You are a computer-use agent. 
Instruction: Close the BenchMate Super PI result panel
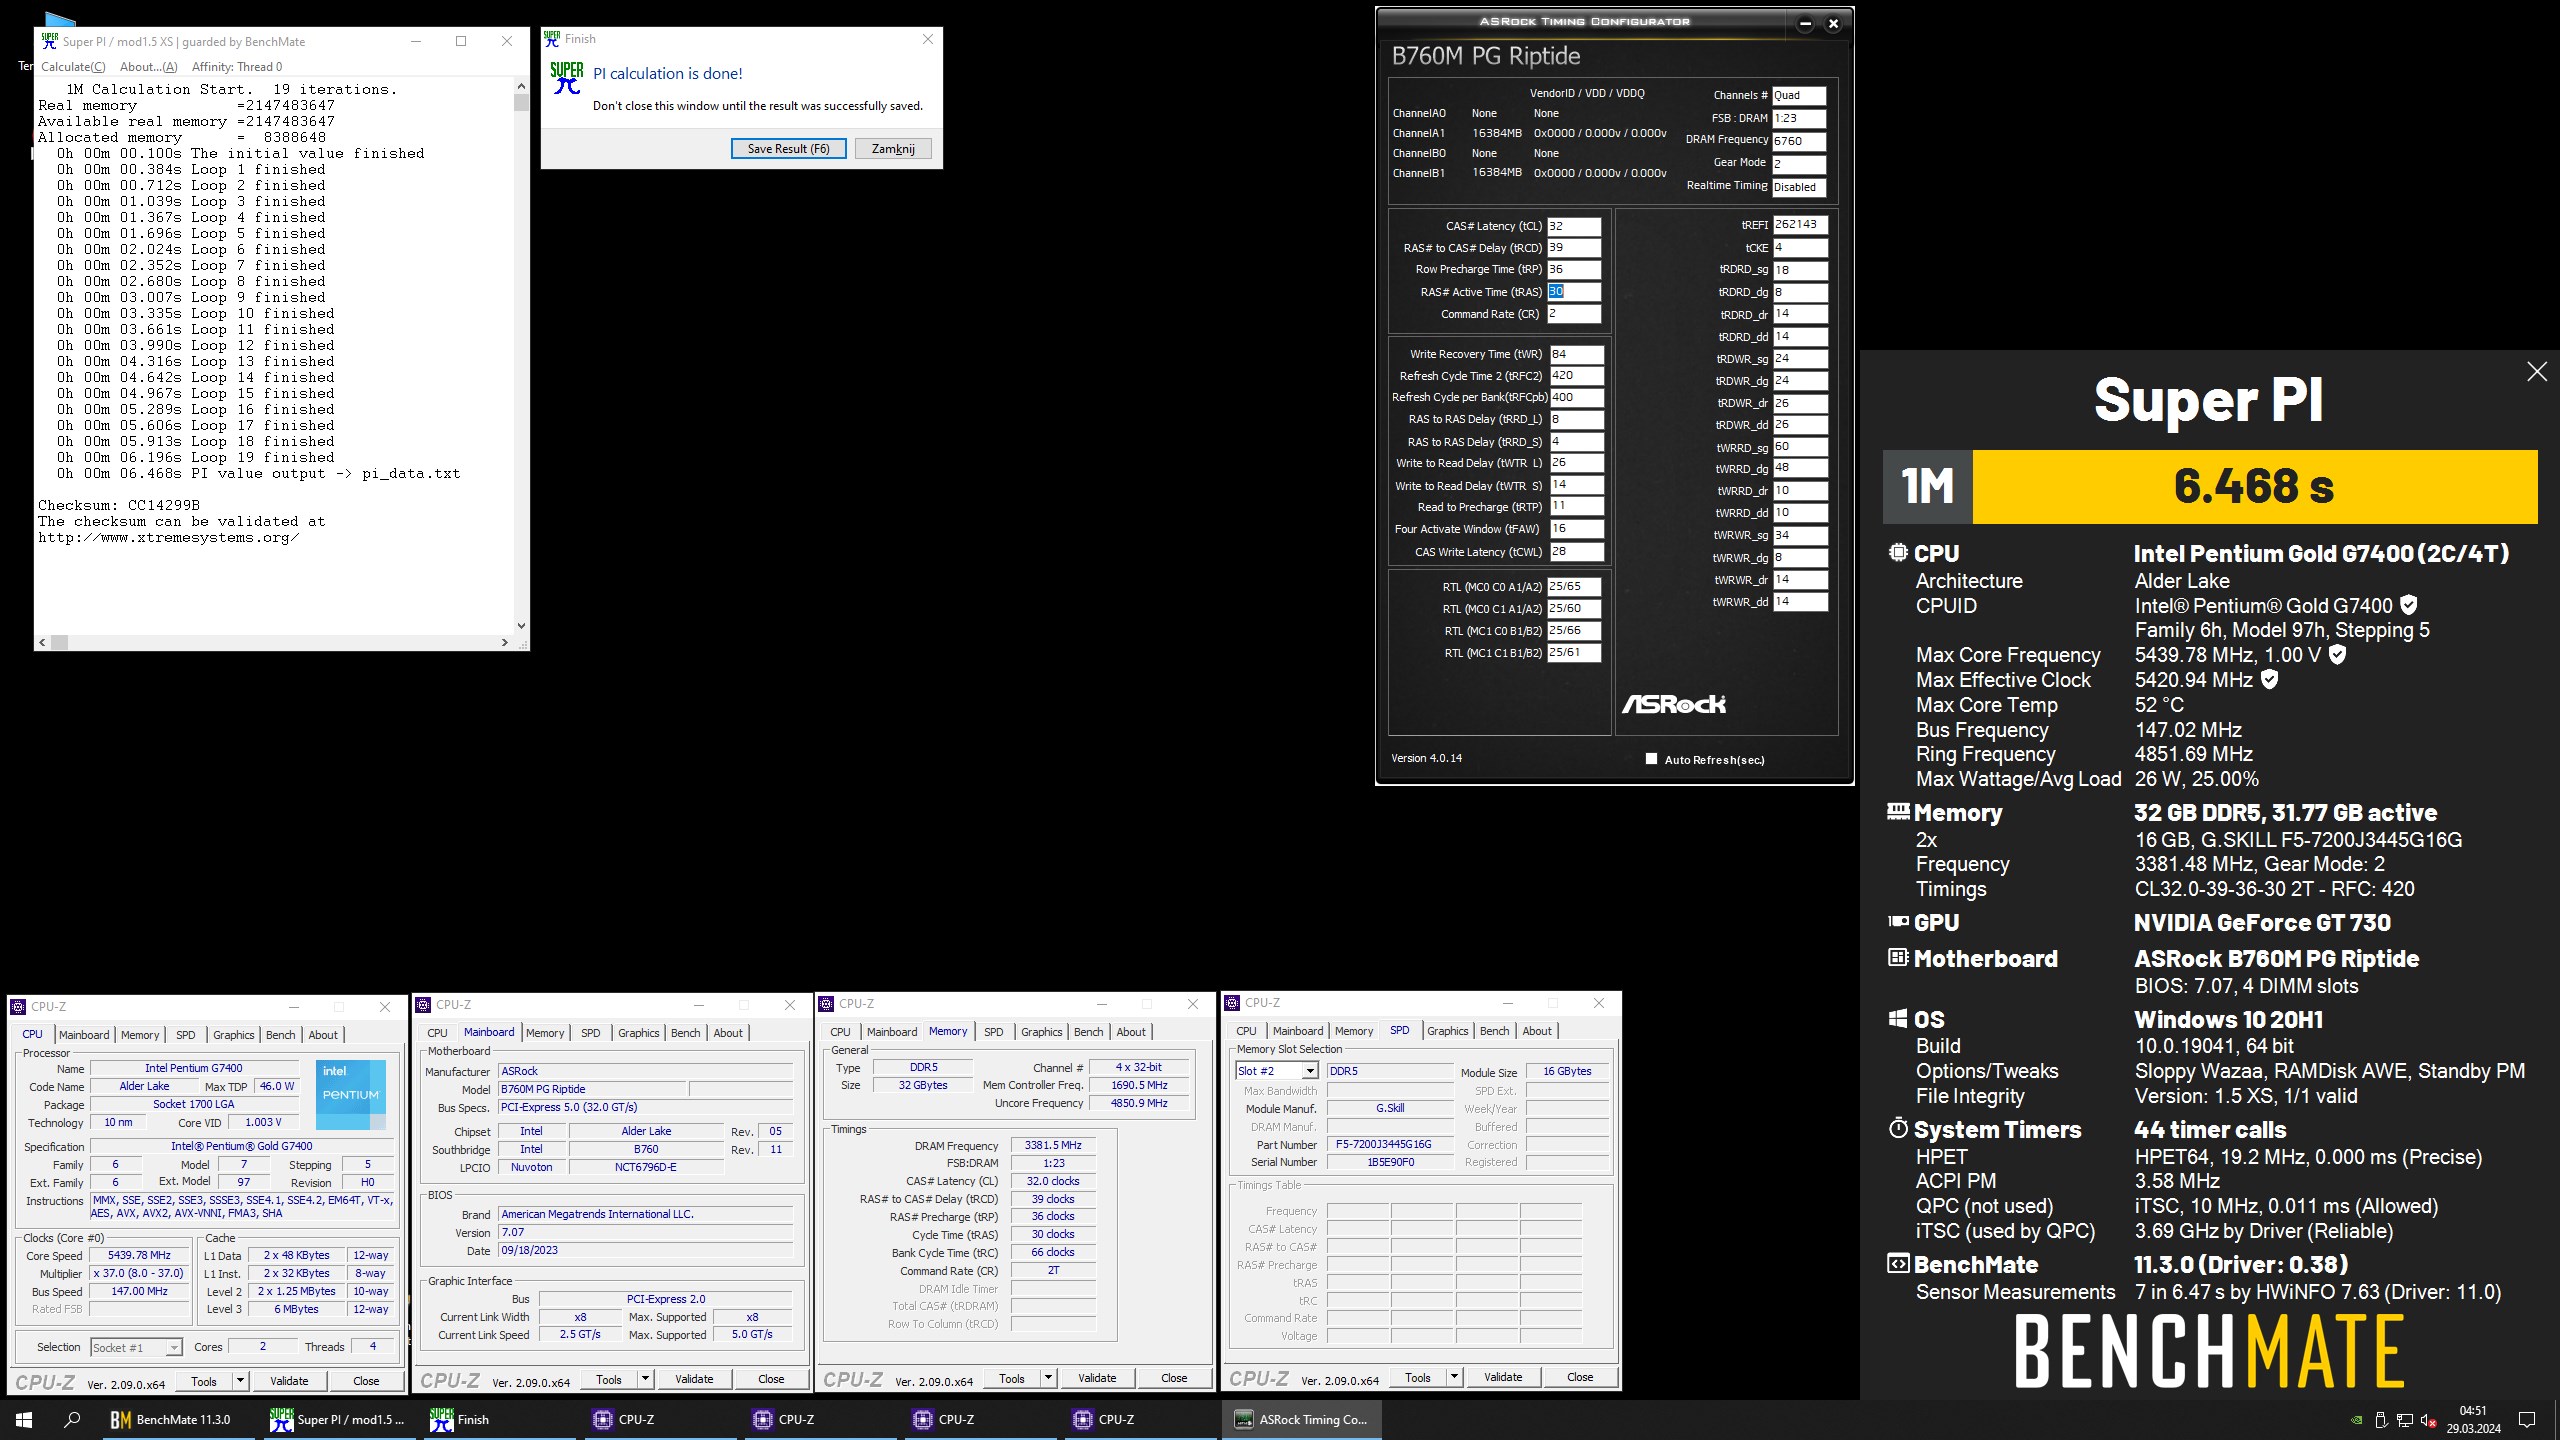coord(2536,372)
